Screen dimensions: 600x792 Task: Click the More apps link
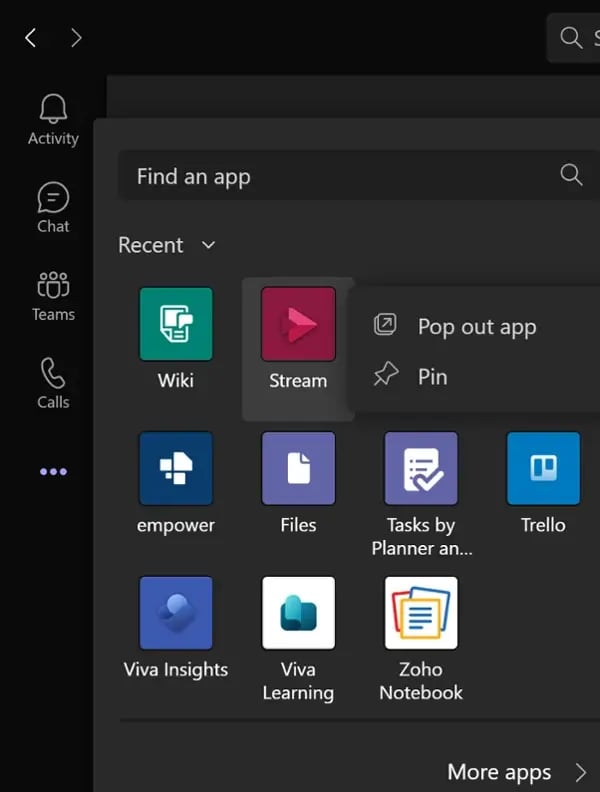[x=499, y=772]
